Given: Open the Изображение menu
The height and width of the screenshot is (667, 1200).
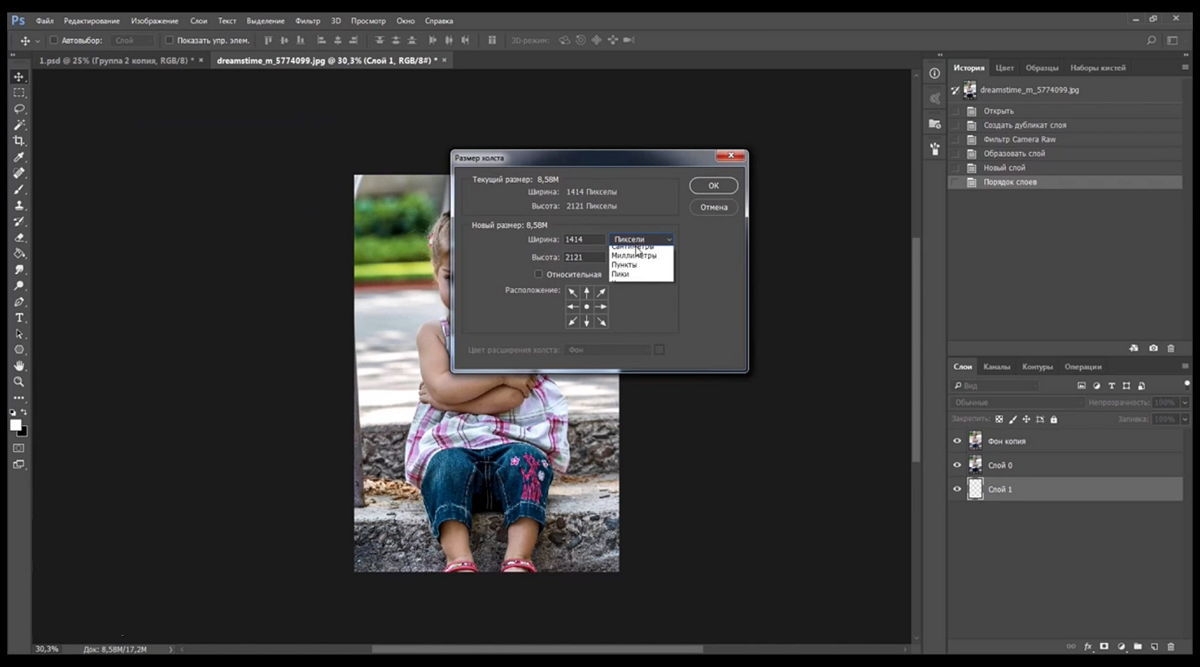Looking at the screenshot, I should click(x=154, y=20).
